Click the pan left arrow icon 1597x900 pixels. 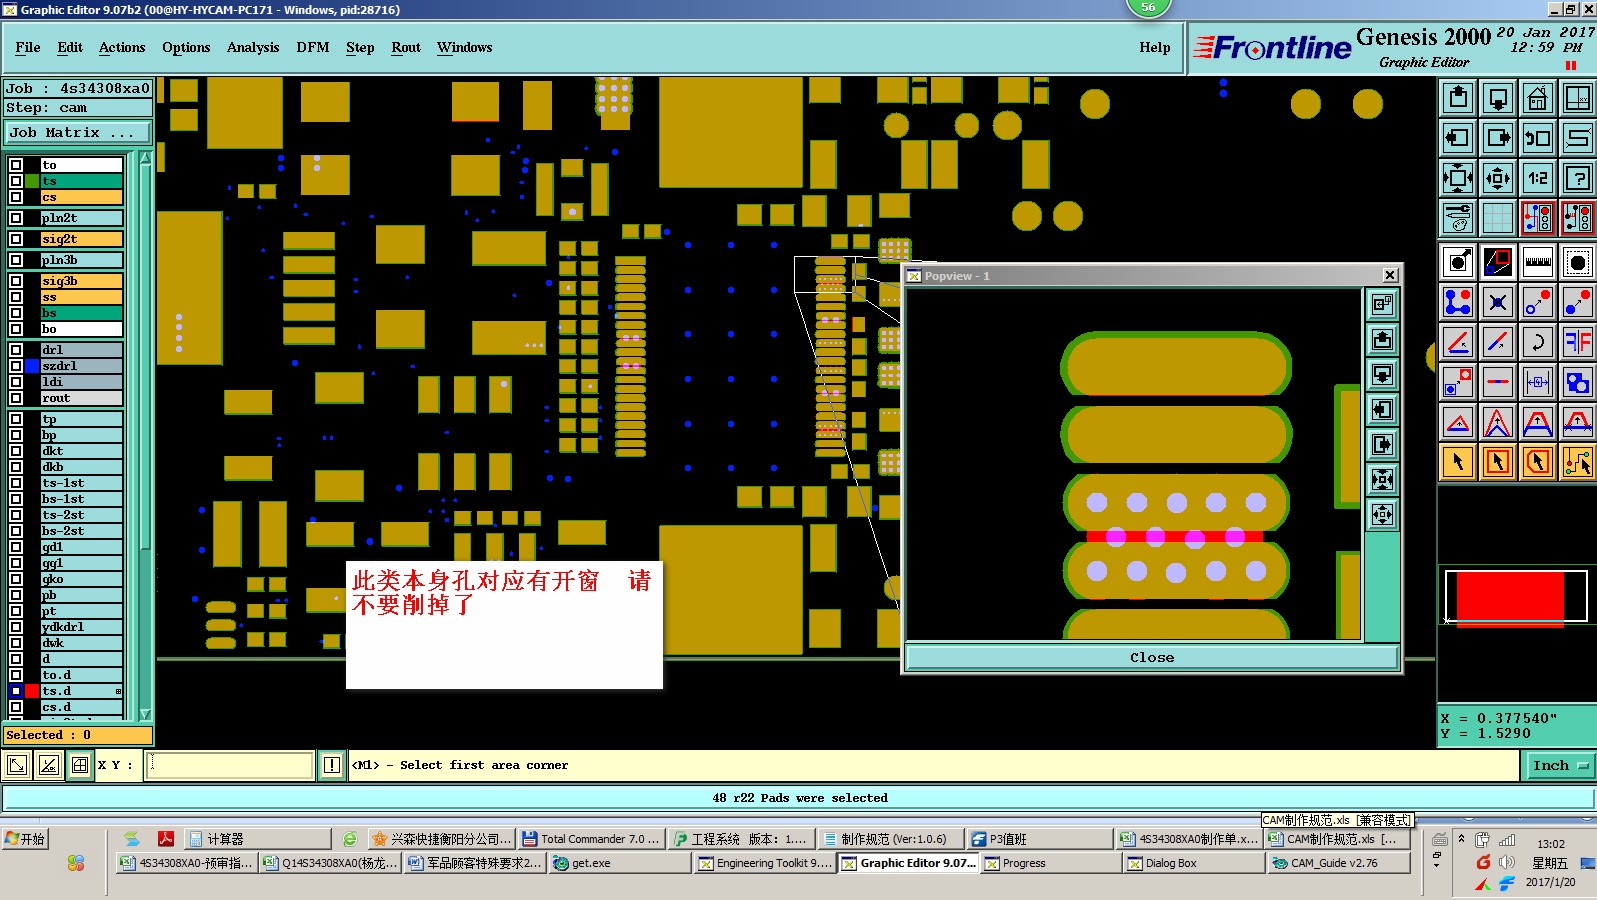click(x=1458, y=138)
